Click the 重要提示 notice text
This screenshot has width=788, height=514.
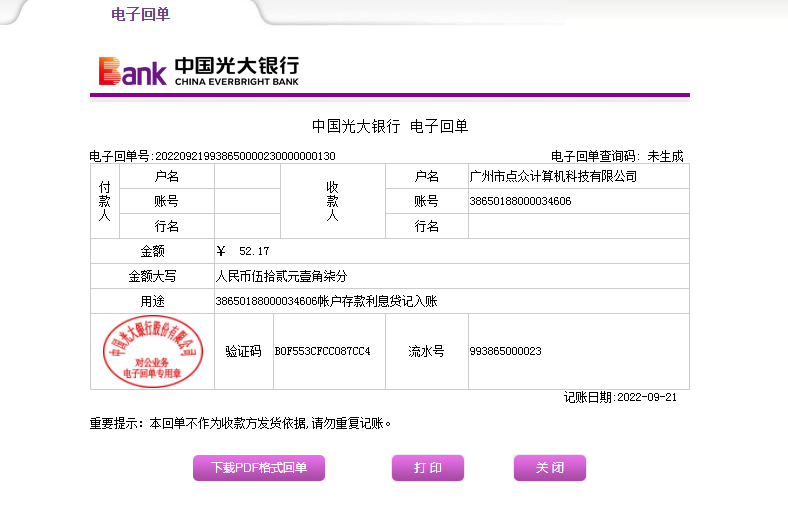click(x=240, y=424)
